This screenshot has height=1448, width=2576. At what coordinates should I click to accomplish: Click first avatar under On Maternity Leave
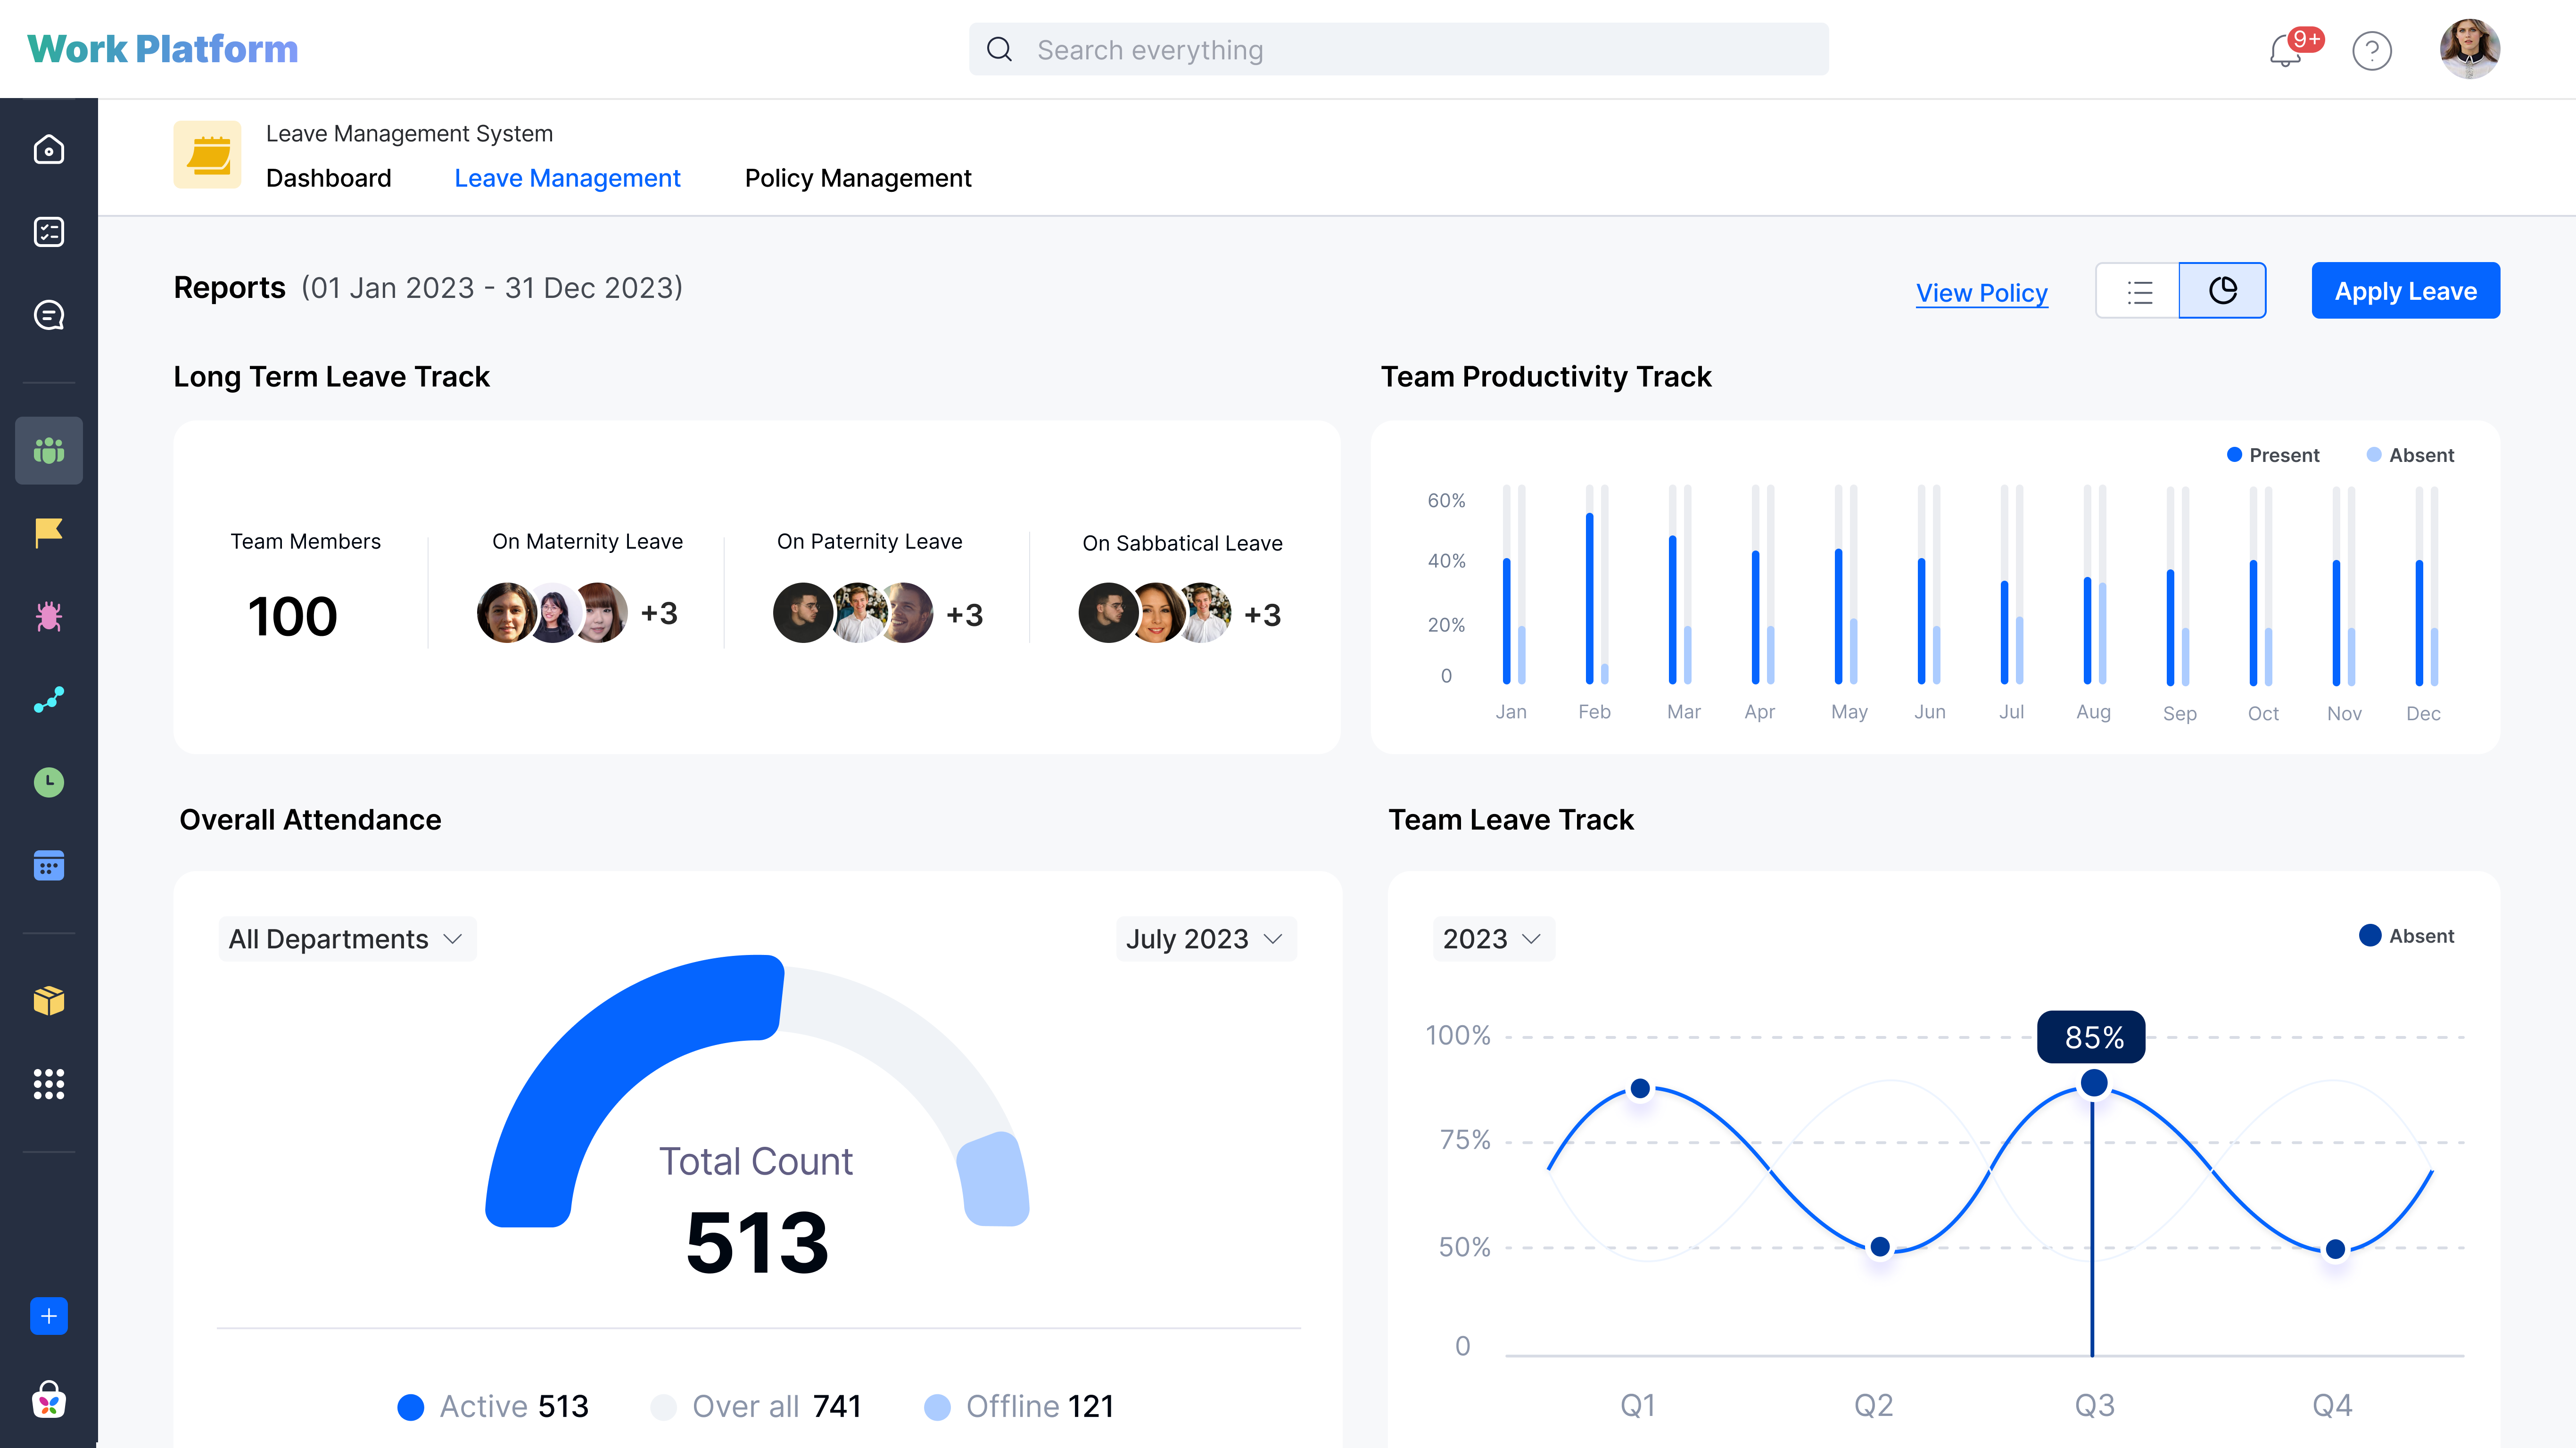pyautogui.click(x=506, y=613)
